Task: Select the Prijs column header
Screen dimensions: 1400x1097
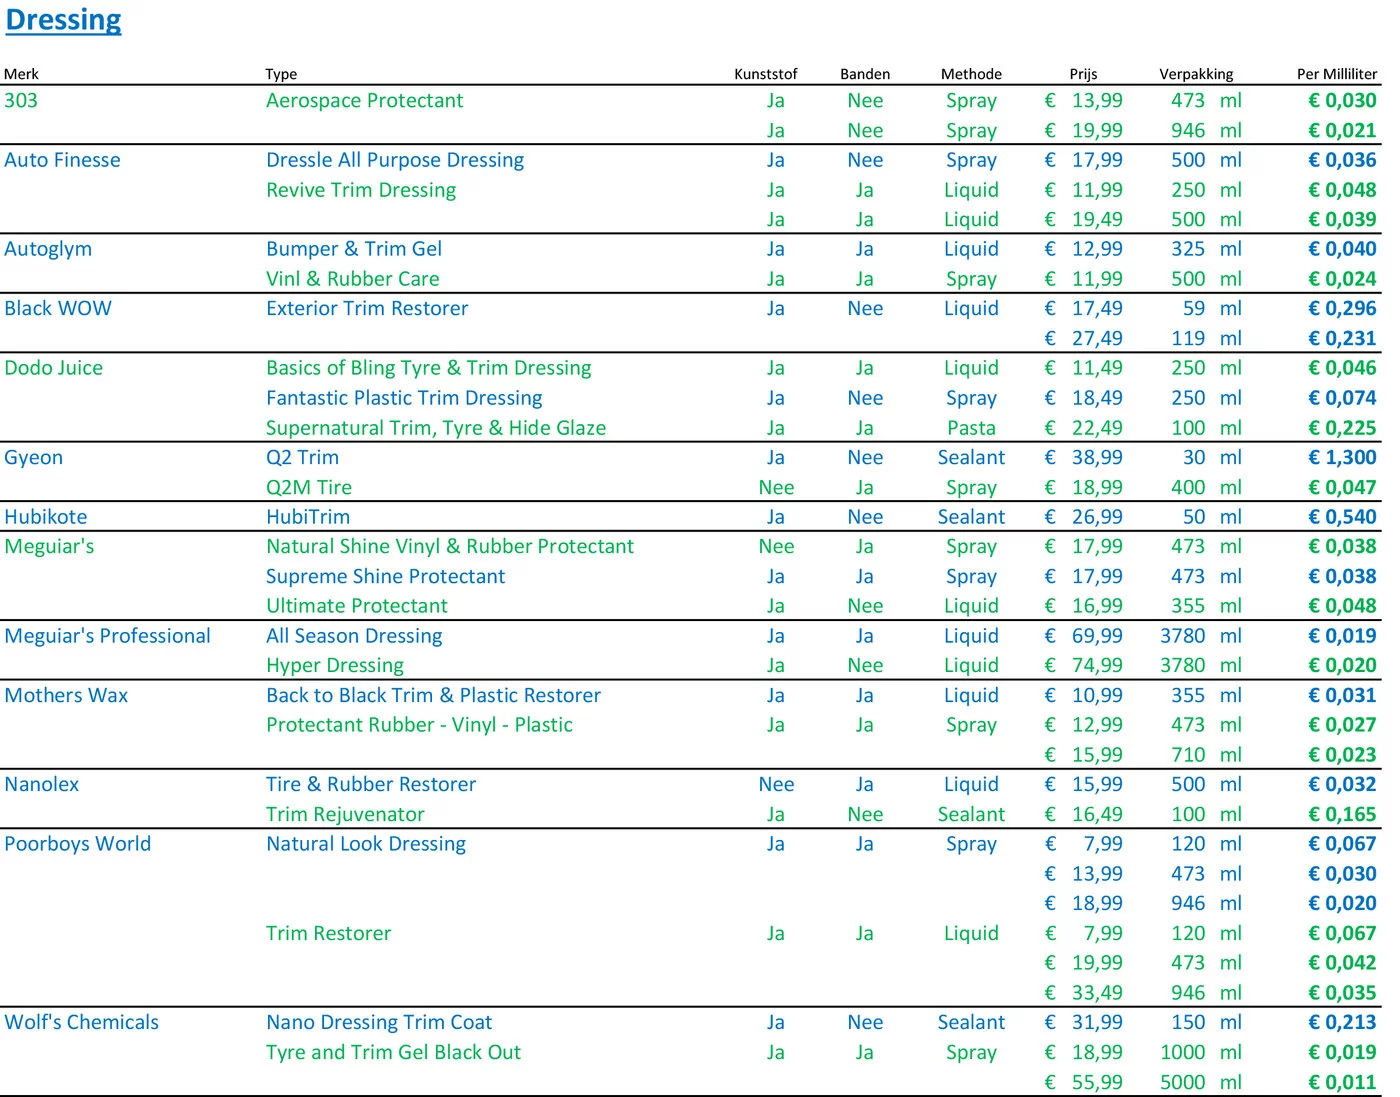Action: (x=1083, y=74)
